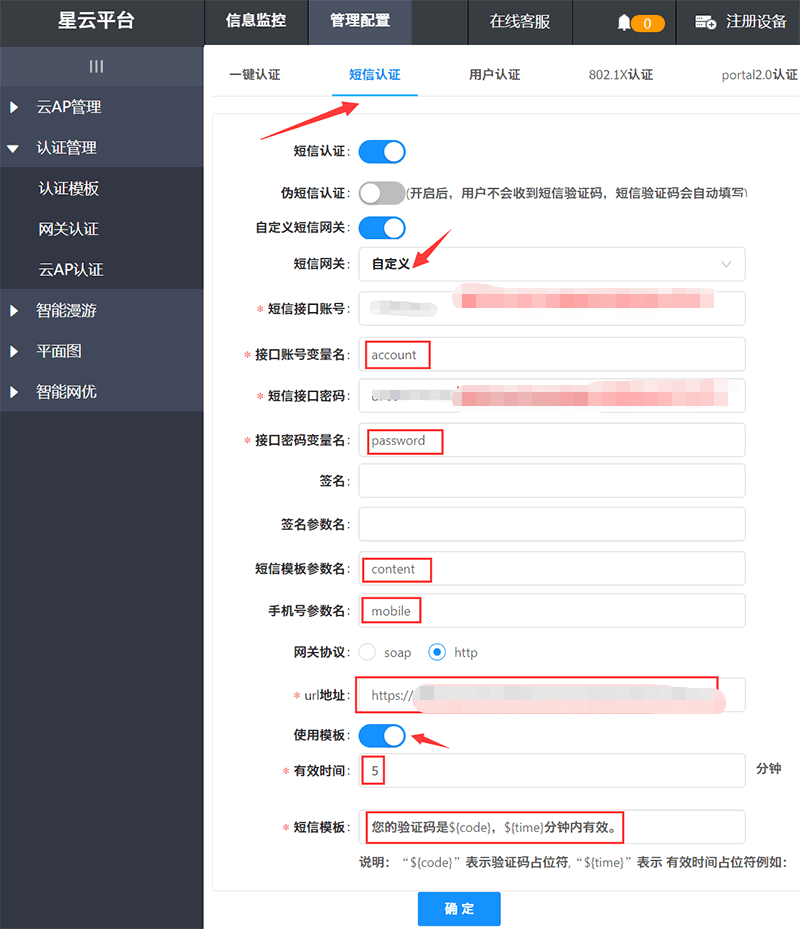The height and width of the screenshot is (929, 800).
Task: Select the soap radio button
Action: pos(367,651)
